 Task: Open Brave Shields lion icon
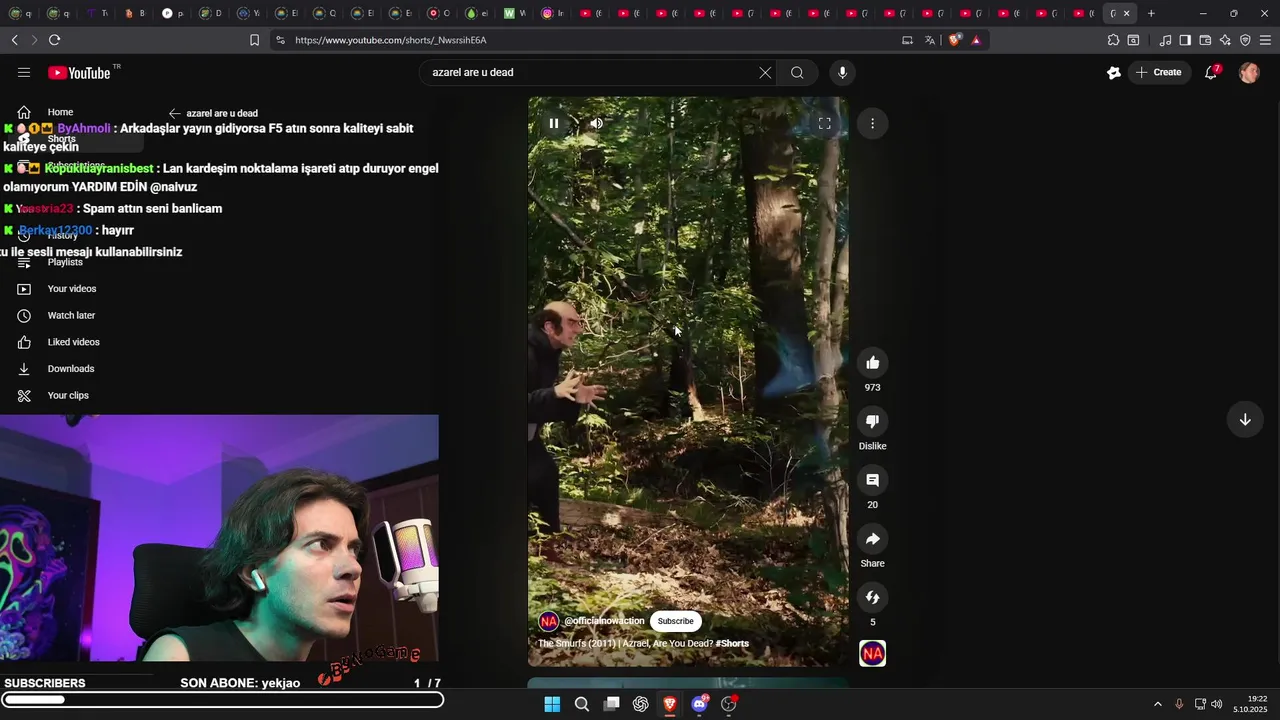(x=954, y=40)
